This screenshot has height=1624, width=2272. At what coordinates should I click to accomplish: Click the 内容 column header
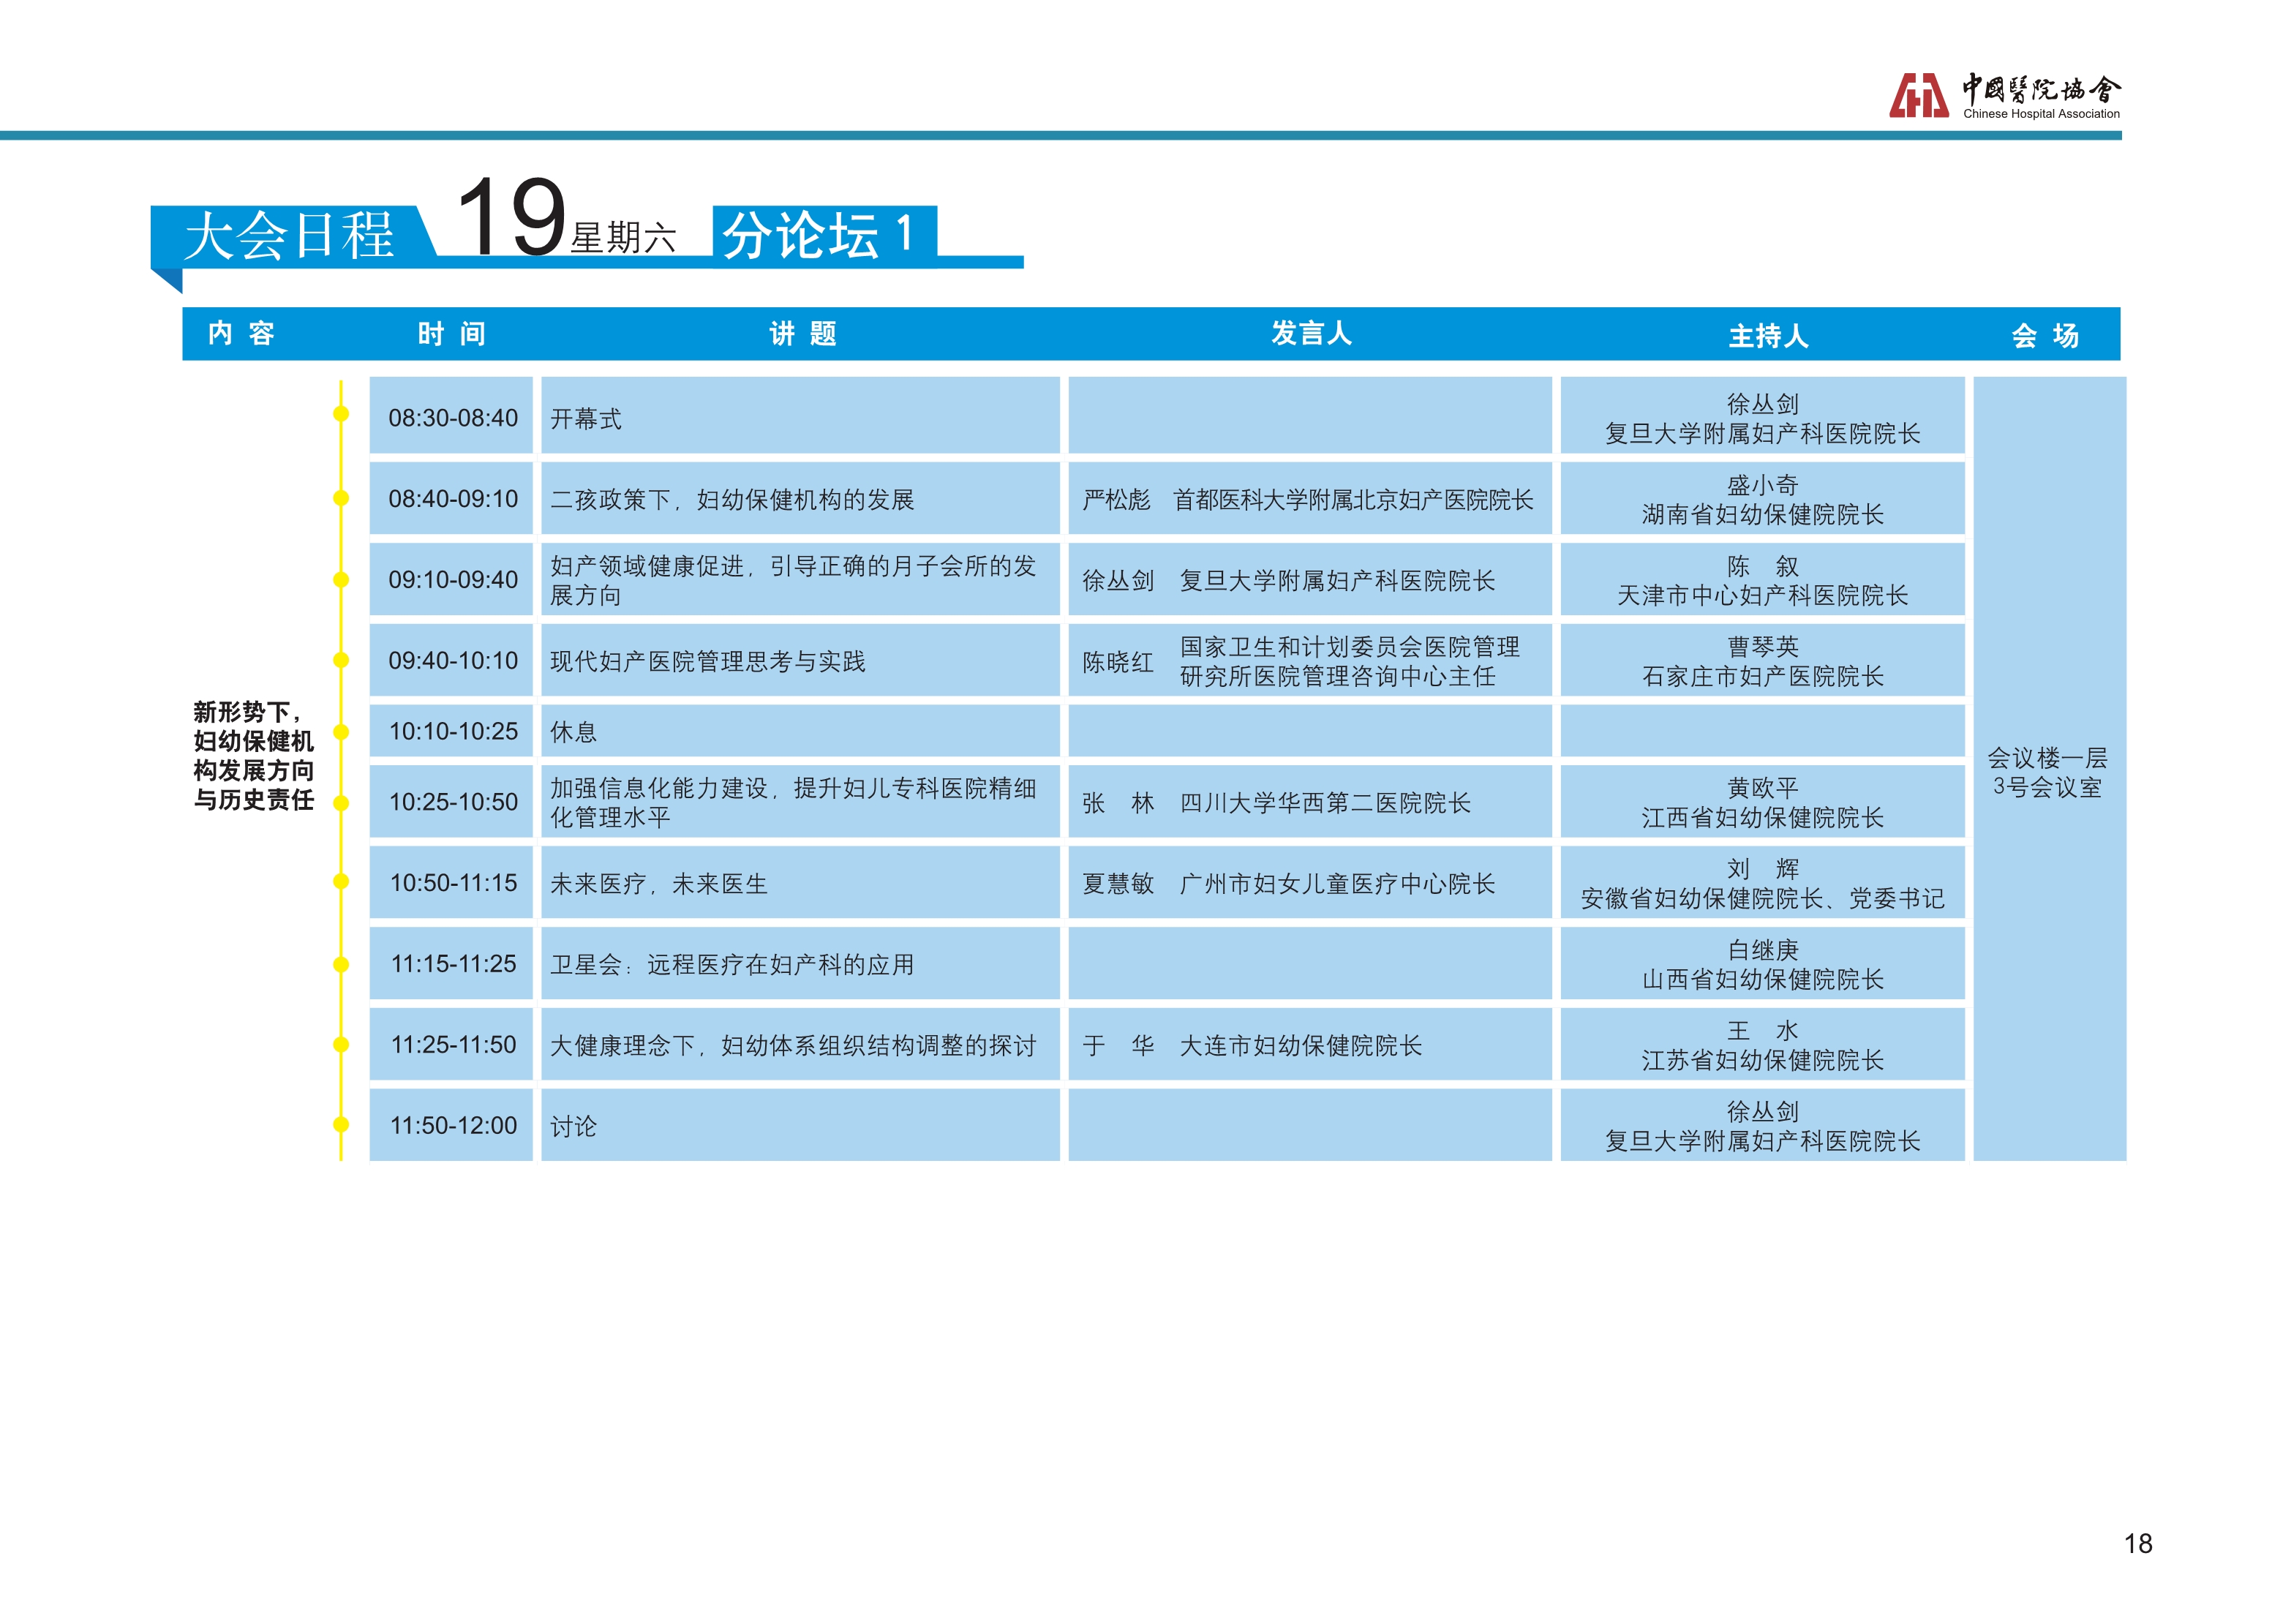coord(241,333)
